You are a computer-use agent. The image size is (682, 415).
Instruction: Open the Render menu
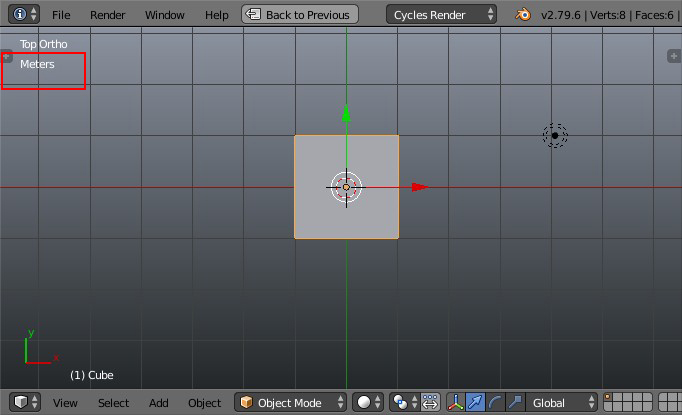107,15
